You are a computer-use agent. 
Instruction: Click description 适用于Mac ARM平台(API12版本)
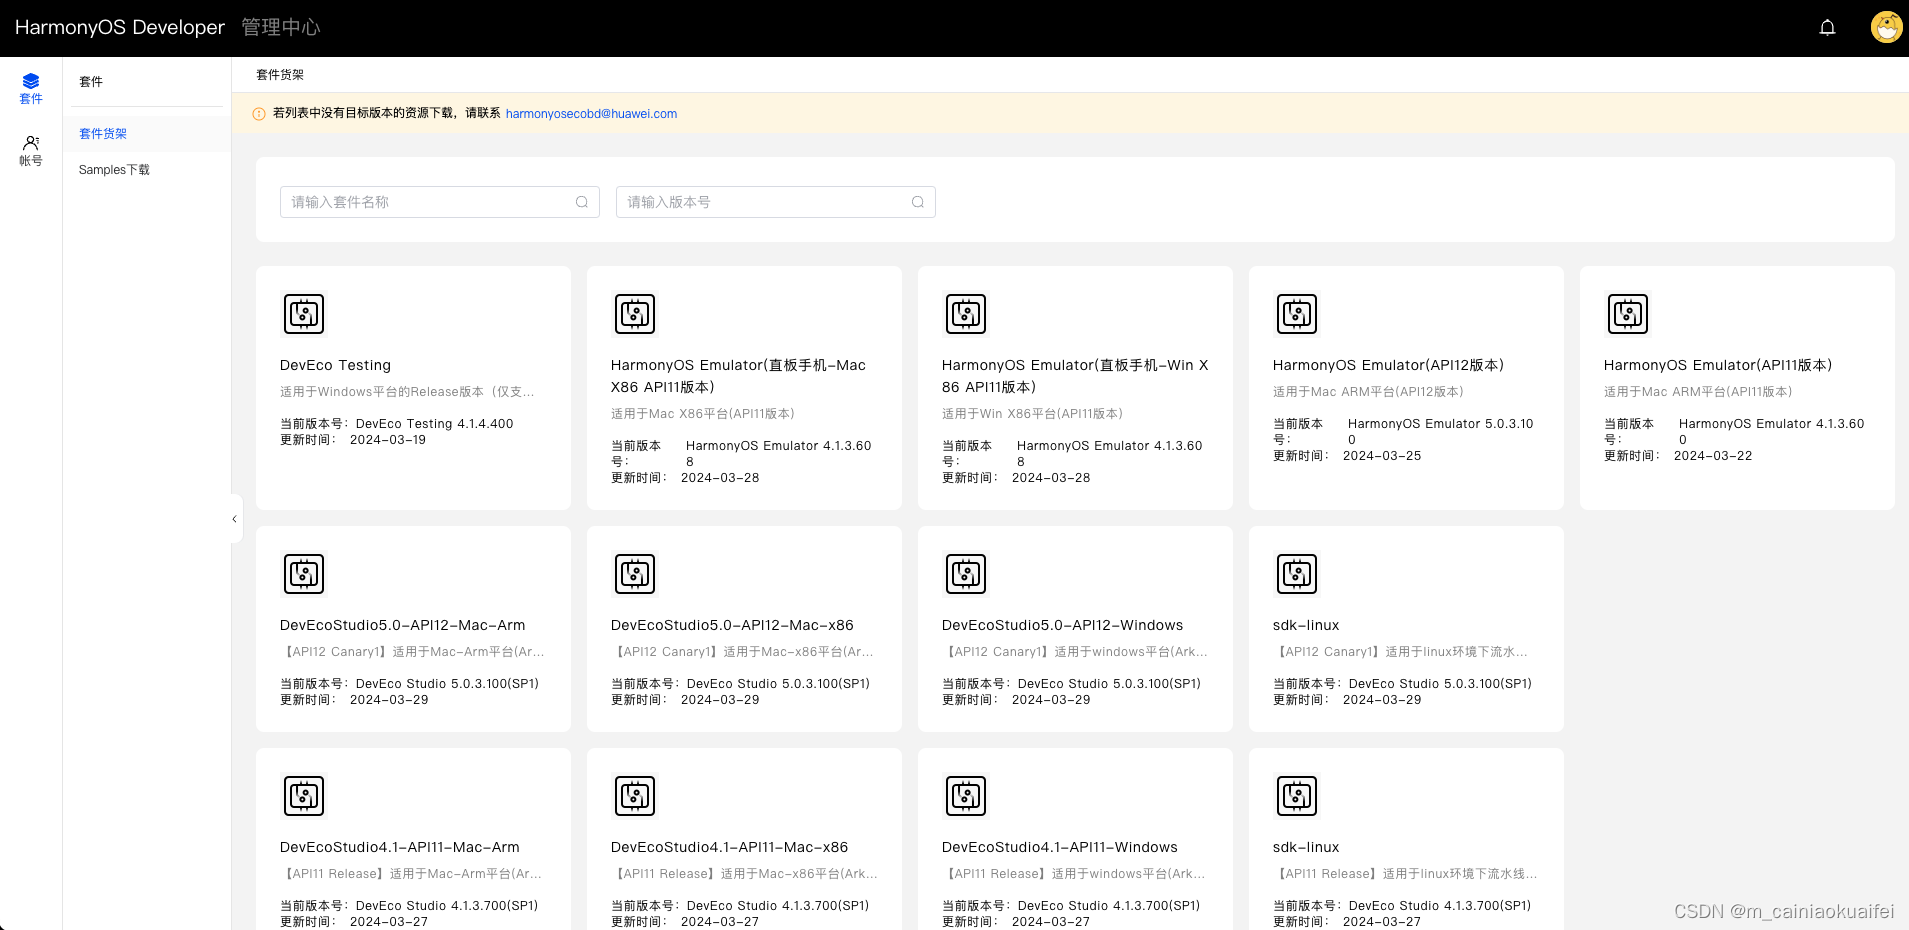coord(1368,392)
